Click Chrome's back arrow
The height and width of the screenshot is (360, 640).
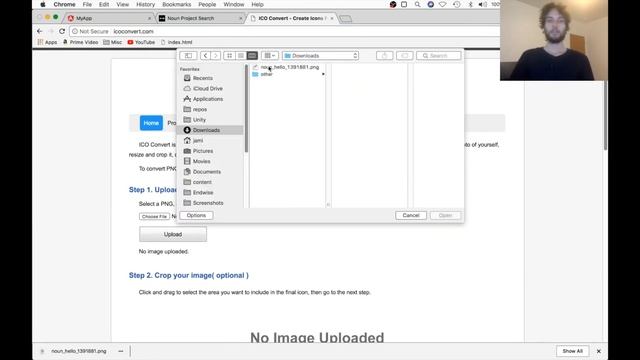[40, 31]
